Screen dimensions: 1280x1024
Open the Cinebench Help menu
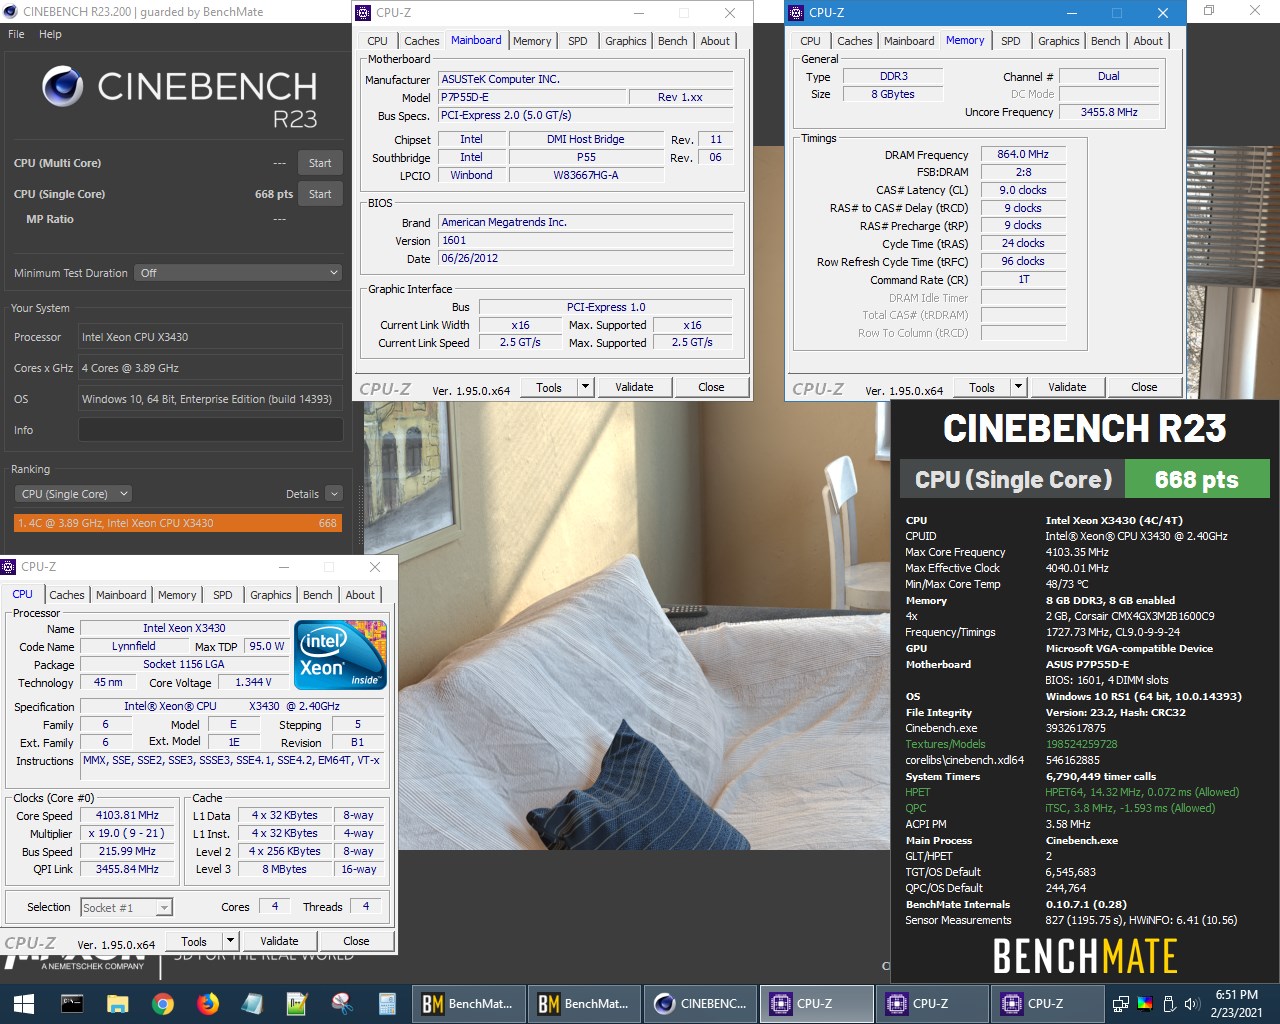(x=50, y=34)
